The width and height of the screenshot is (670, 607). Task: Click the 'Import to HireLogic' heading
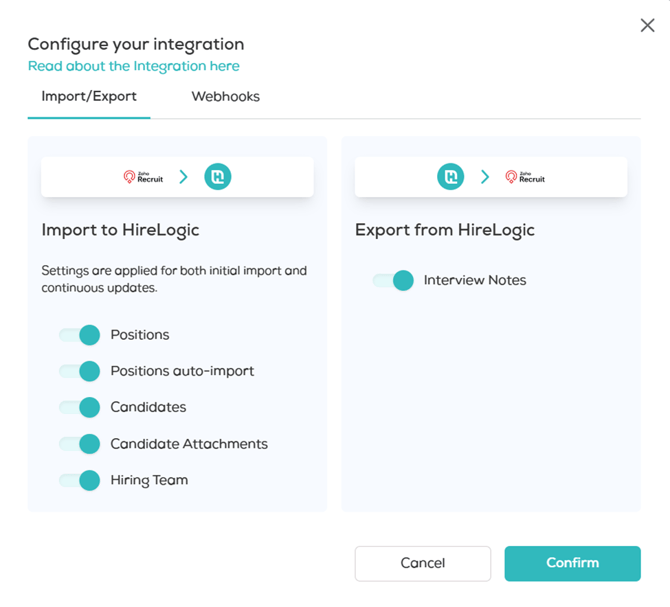click(120, 230)
